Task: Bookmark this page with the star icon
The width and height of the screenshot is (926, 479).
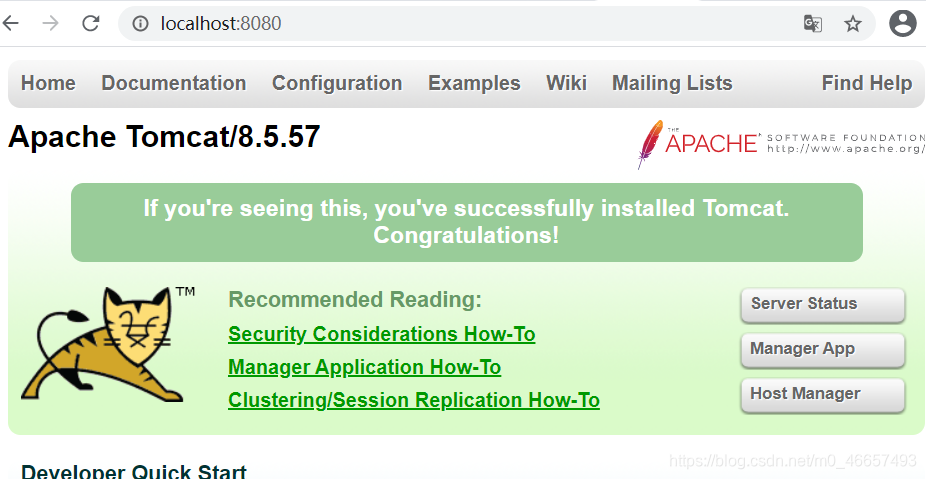Action: coord(852,24)
